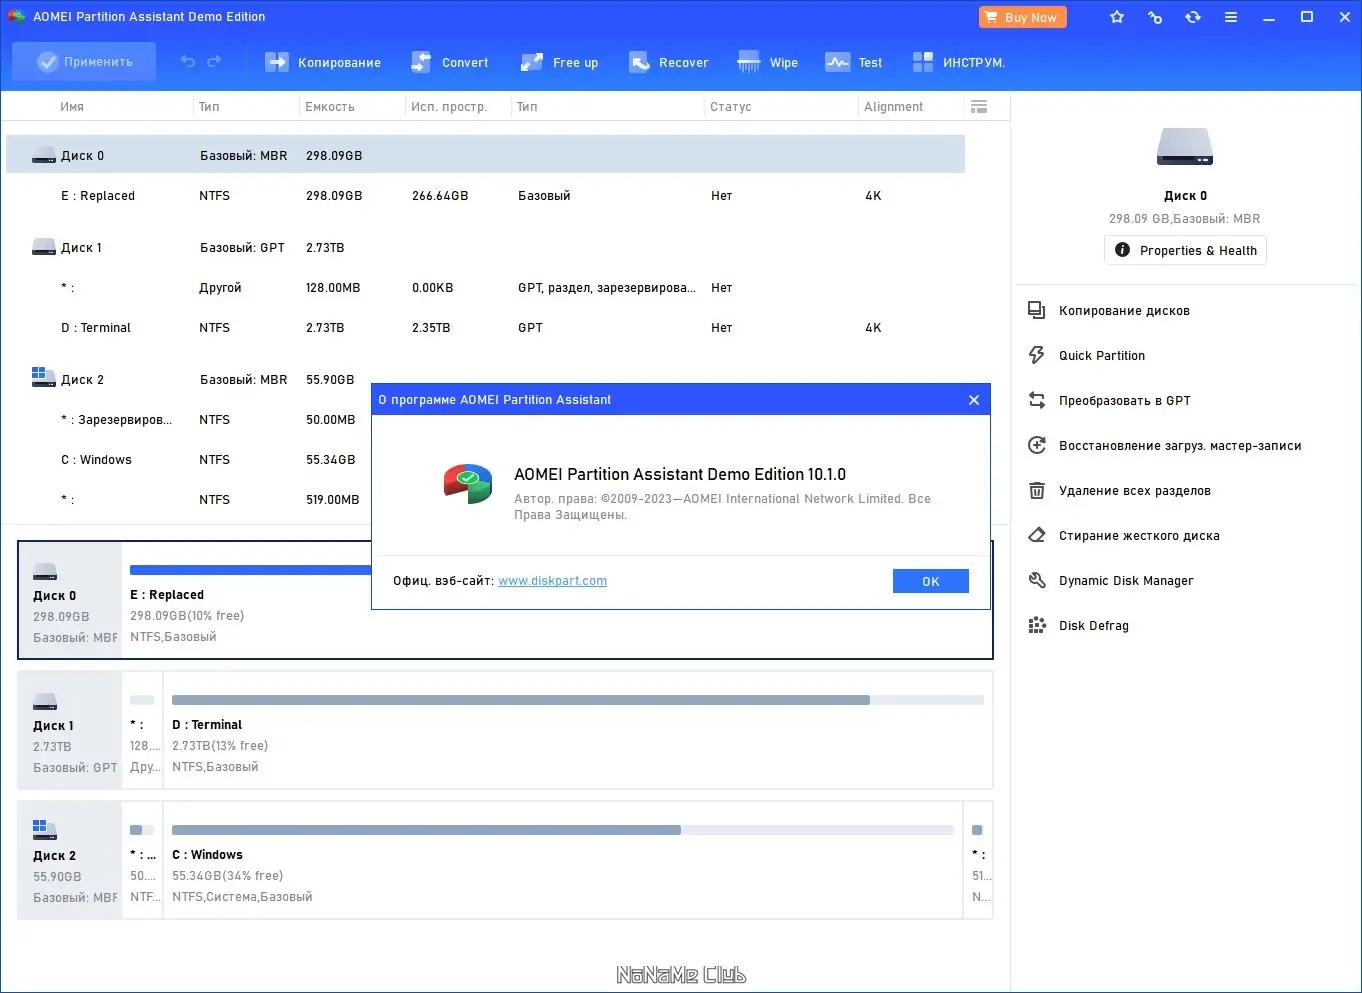
Task: Open Properties & Health for Диск 0
Action: point(1185,250)
